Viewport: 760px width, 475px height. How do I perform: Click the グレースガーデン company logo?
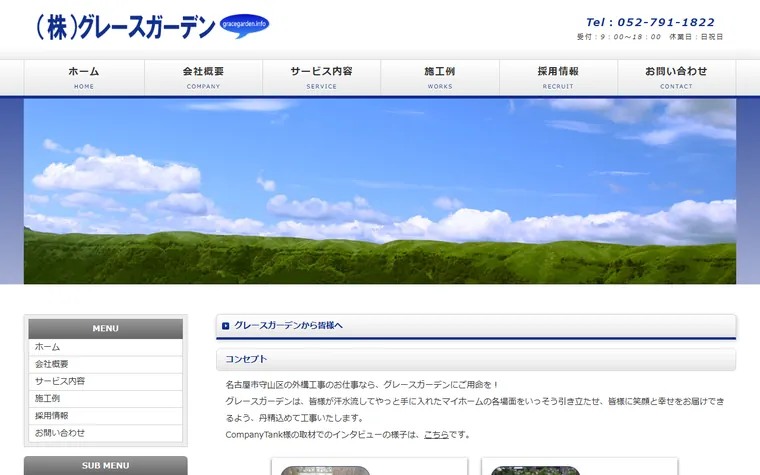(126, 27)
